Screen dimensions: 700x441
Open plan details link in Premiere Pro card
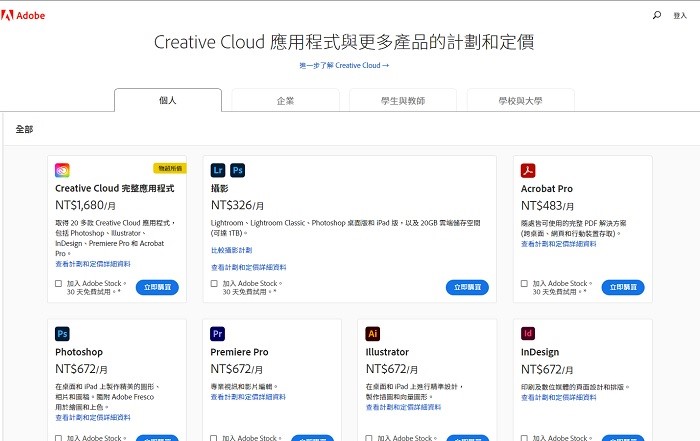(248, 397)
